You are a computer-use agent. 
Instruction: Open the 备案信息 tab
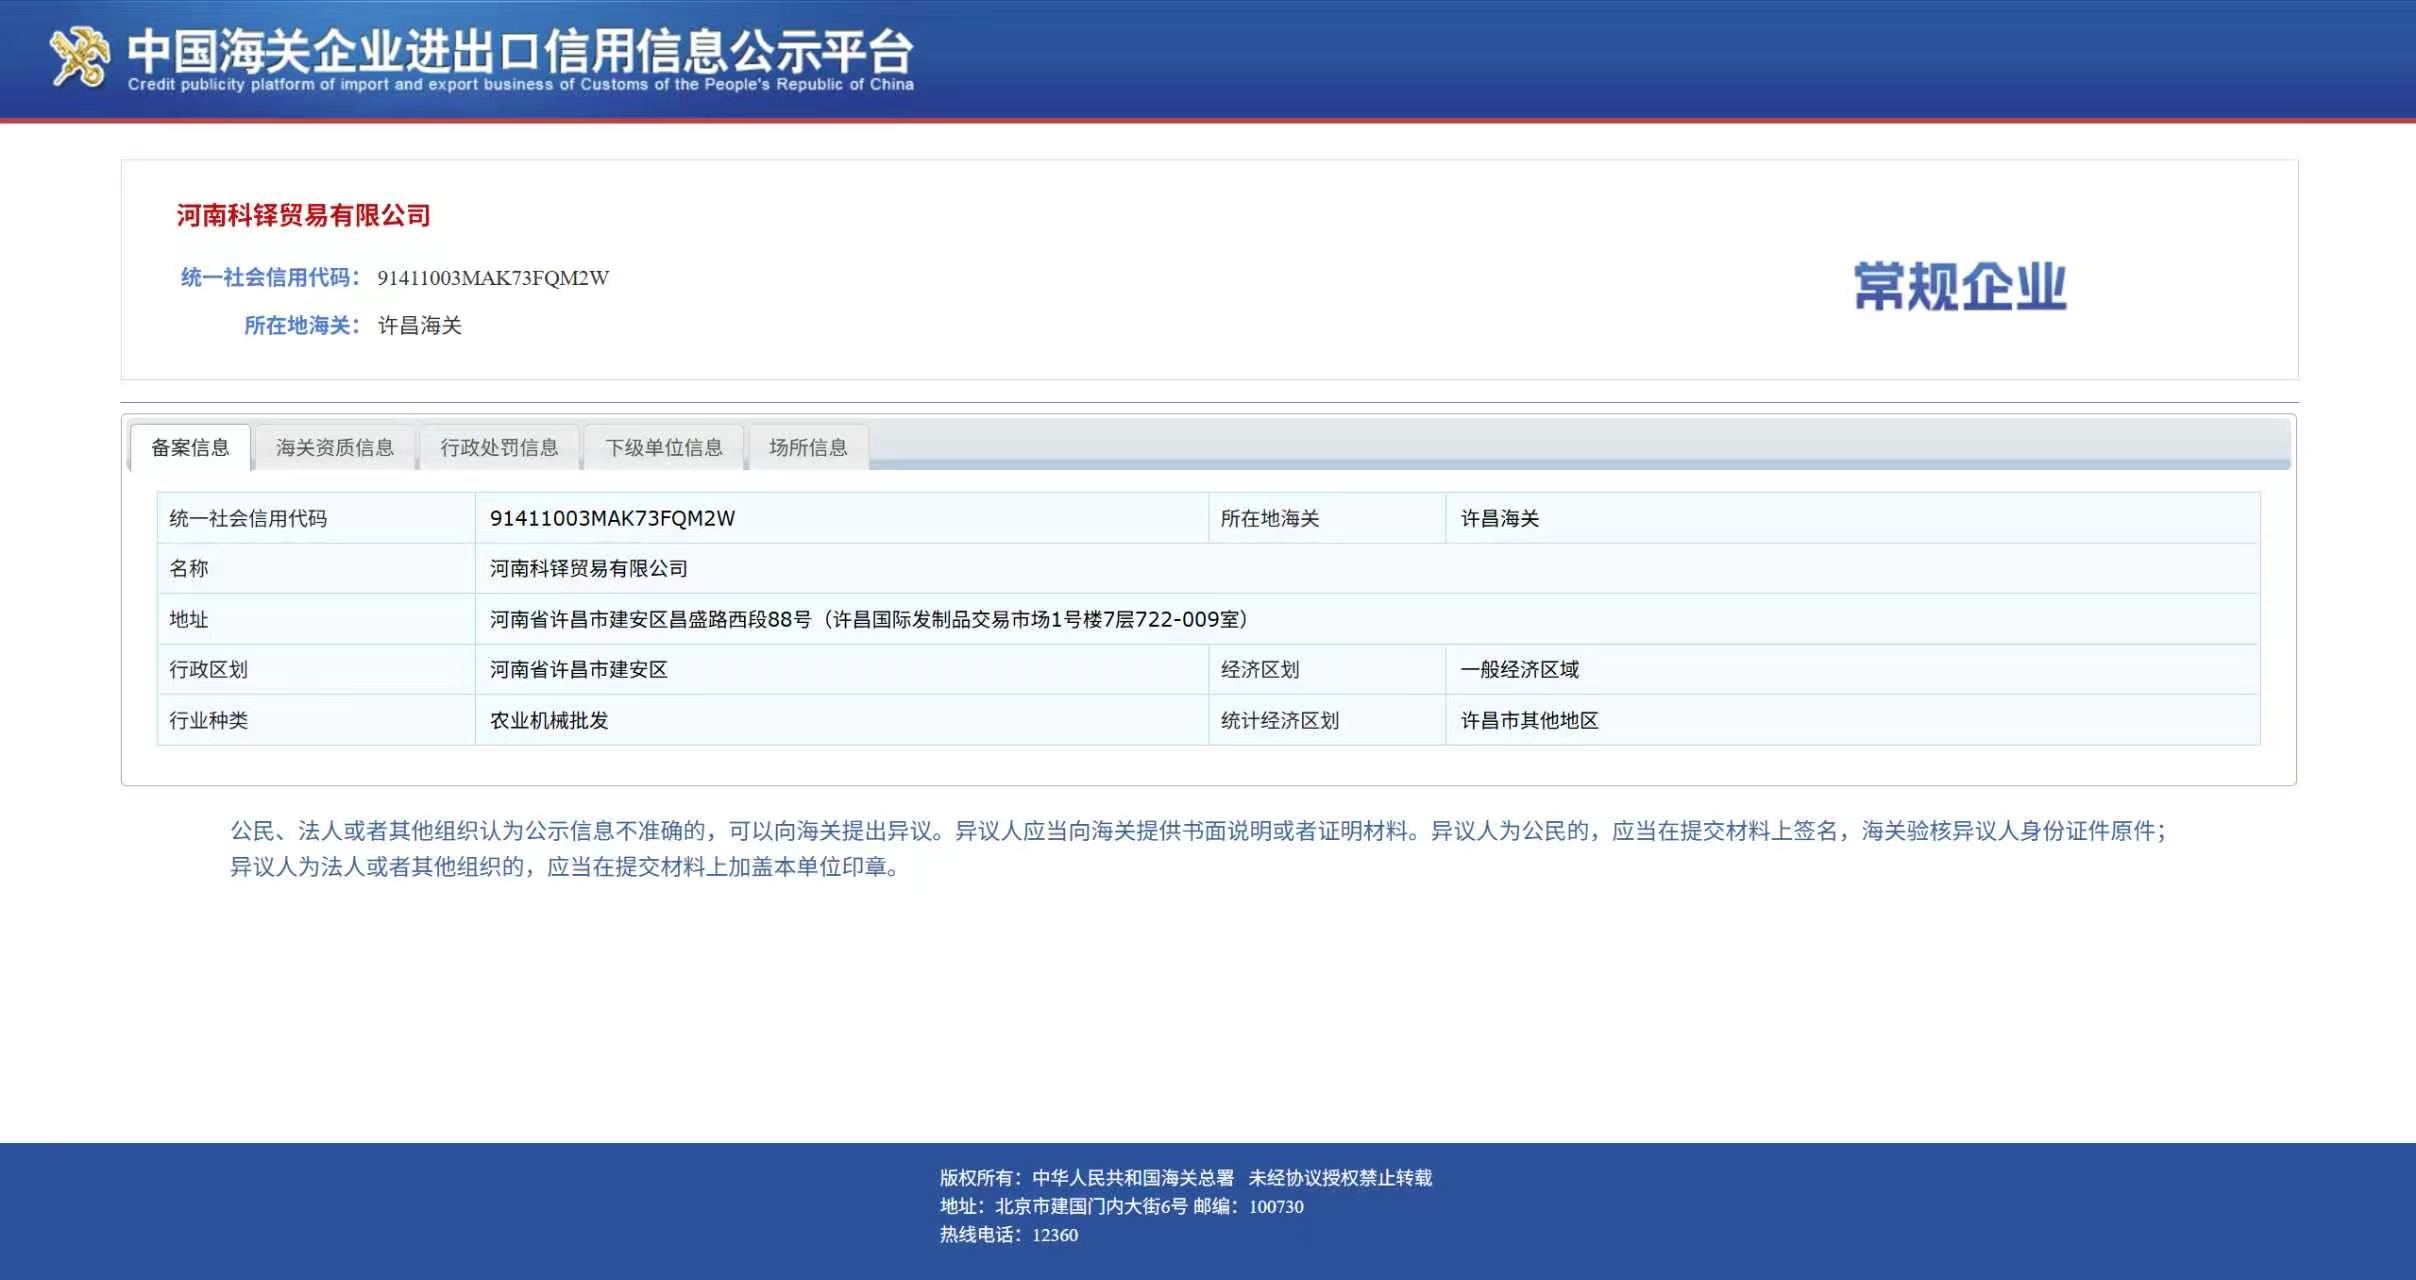pyautogui.click(x=190, y=447)
